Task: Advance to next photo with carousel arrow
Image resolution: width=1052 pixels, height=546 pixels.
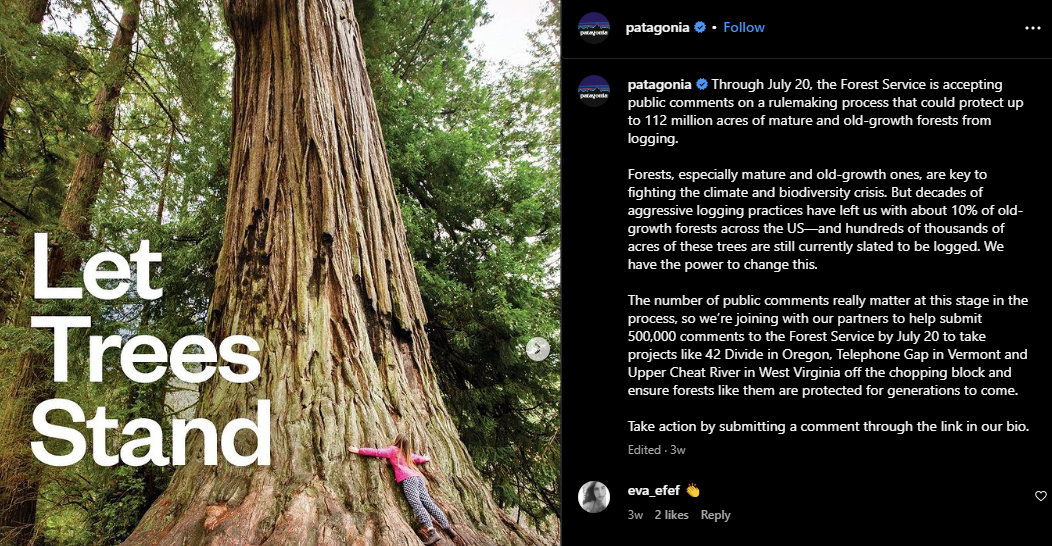Action: pyautogui.click(x=537, y=349)
